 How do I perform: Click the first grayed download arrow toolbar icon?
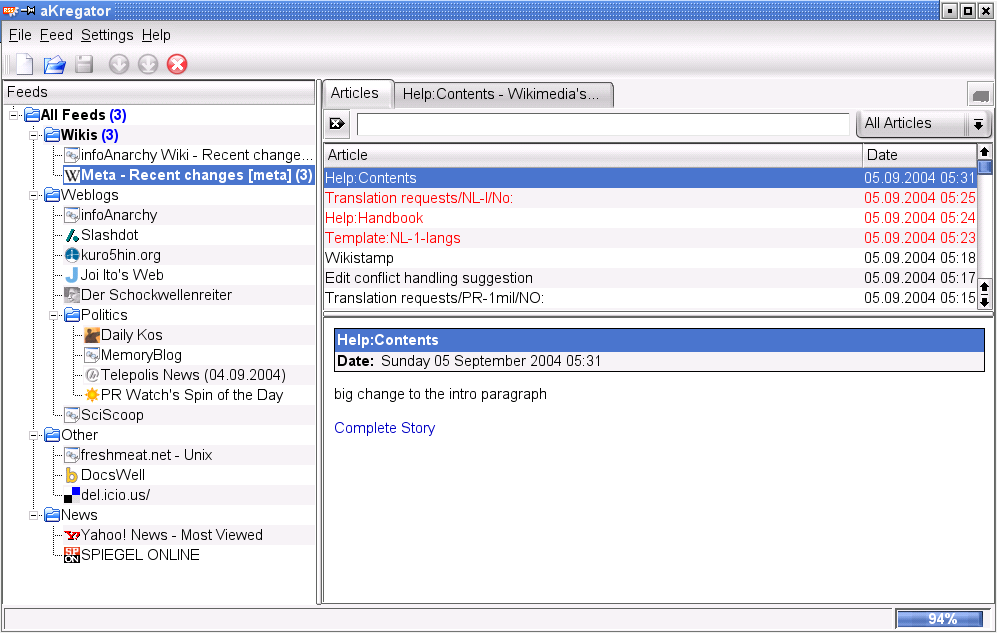click(x=119, y=64)
